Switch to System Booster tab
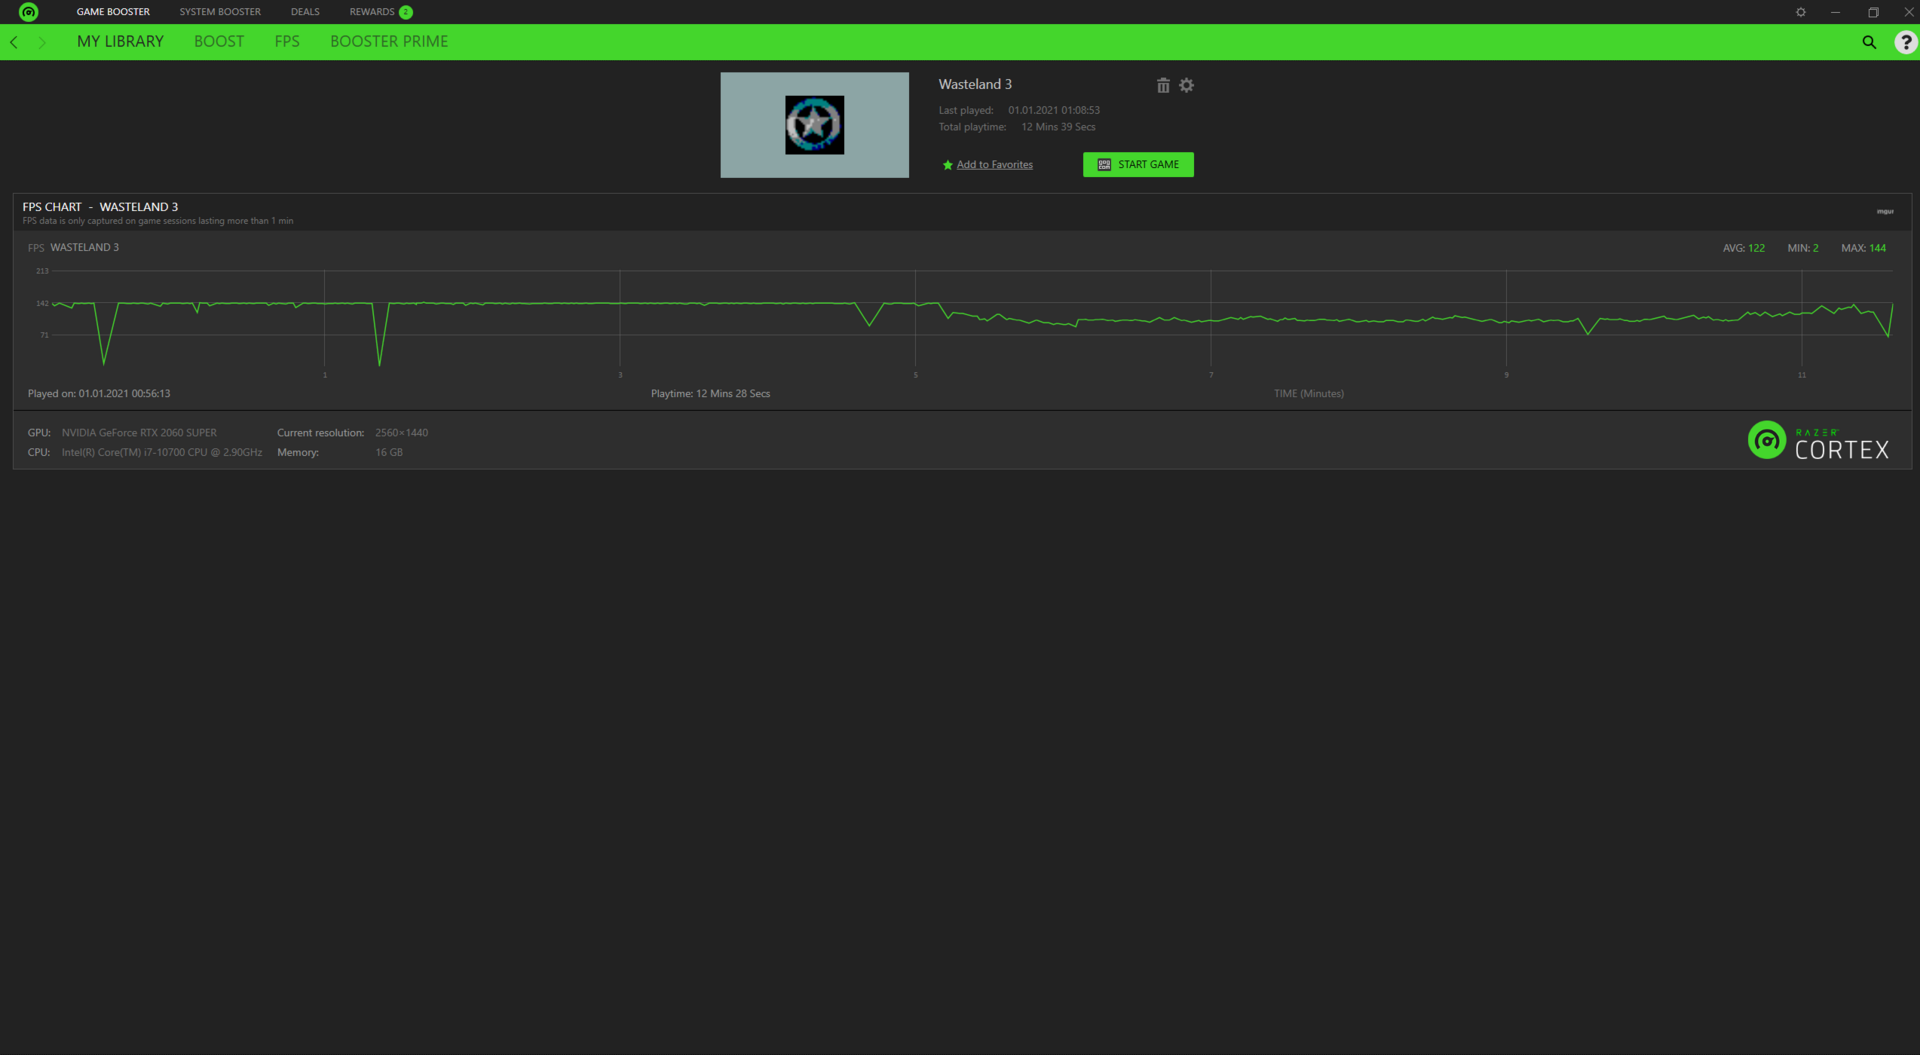This screenshot has width=1920, height=1055. click(x=220, y=12)
